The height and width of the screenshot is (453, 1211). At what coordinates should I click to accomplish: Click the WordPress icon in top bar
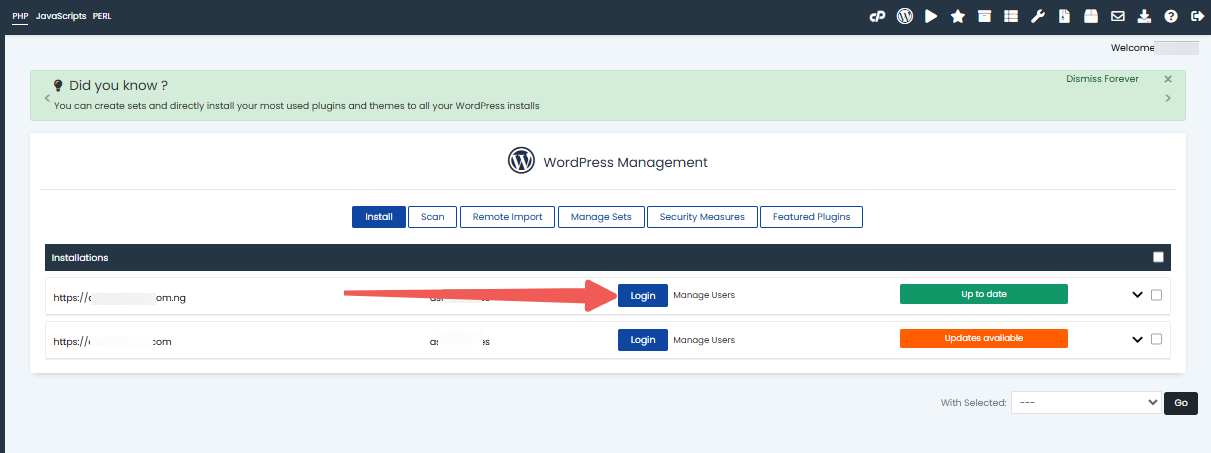point(905,16)
